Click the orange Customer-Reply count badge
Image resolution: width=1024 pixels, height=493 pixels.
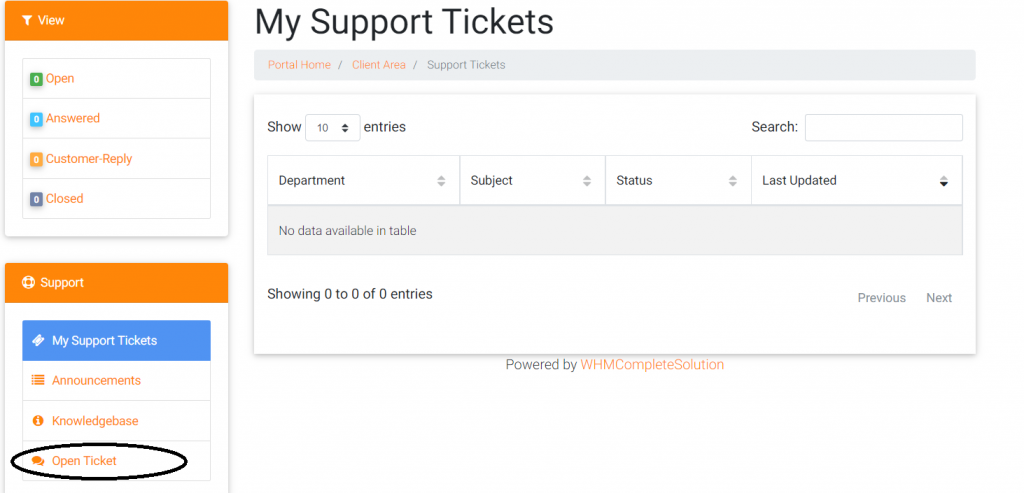[x=36, y=159]
